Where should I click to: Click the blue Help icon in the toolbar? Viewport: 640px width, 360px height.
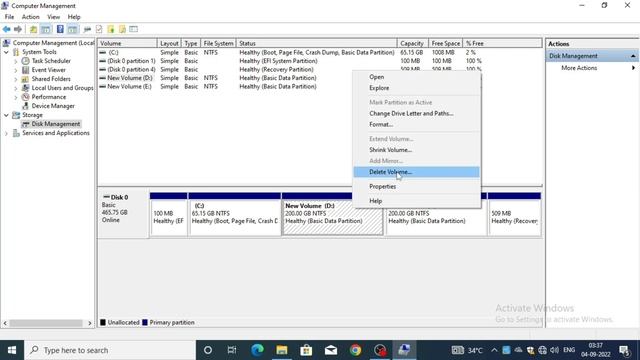pyautogui.click(x=60, y=29)
